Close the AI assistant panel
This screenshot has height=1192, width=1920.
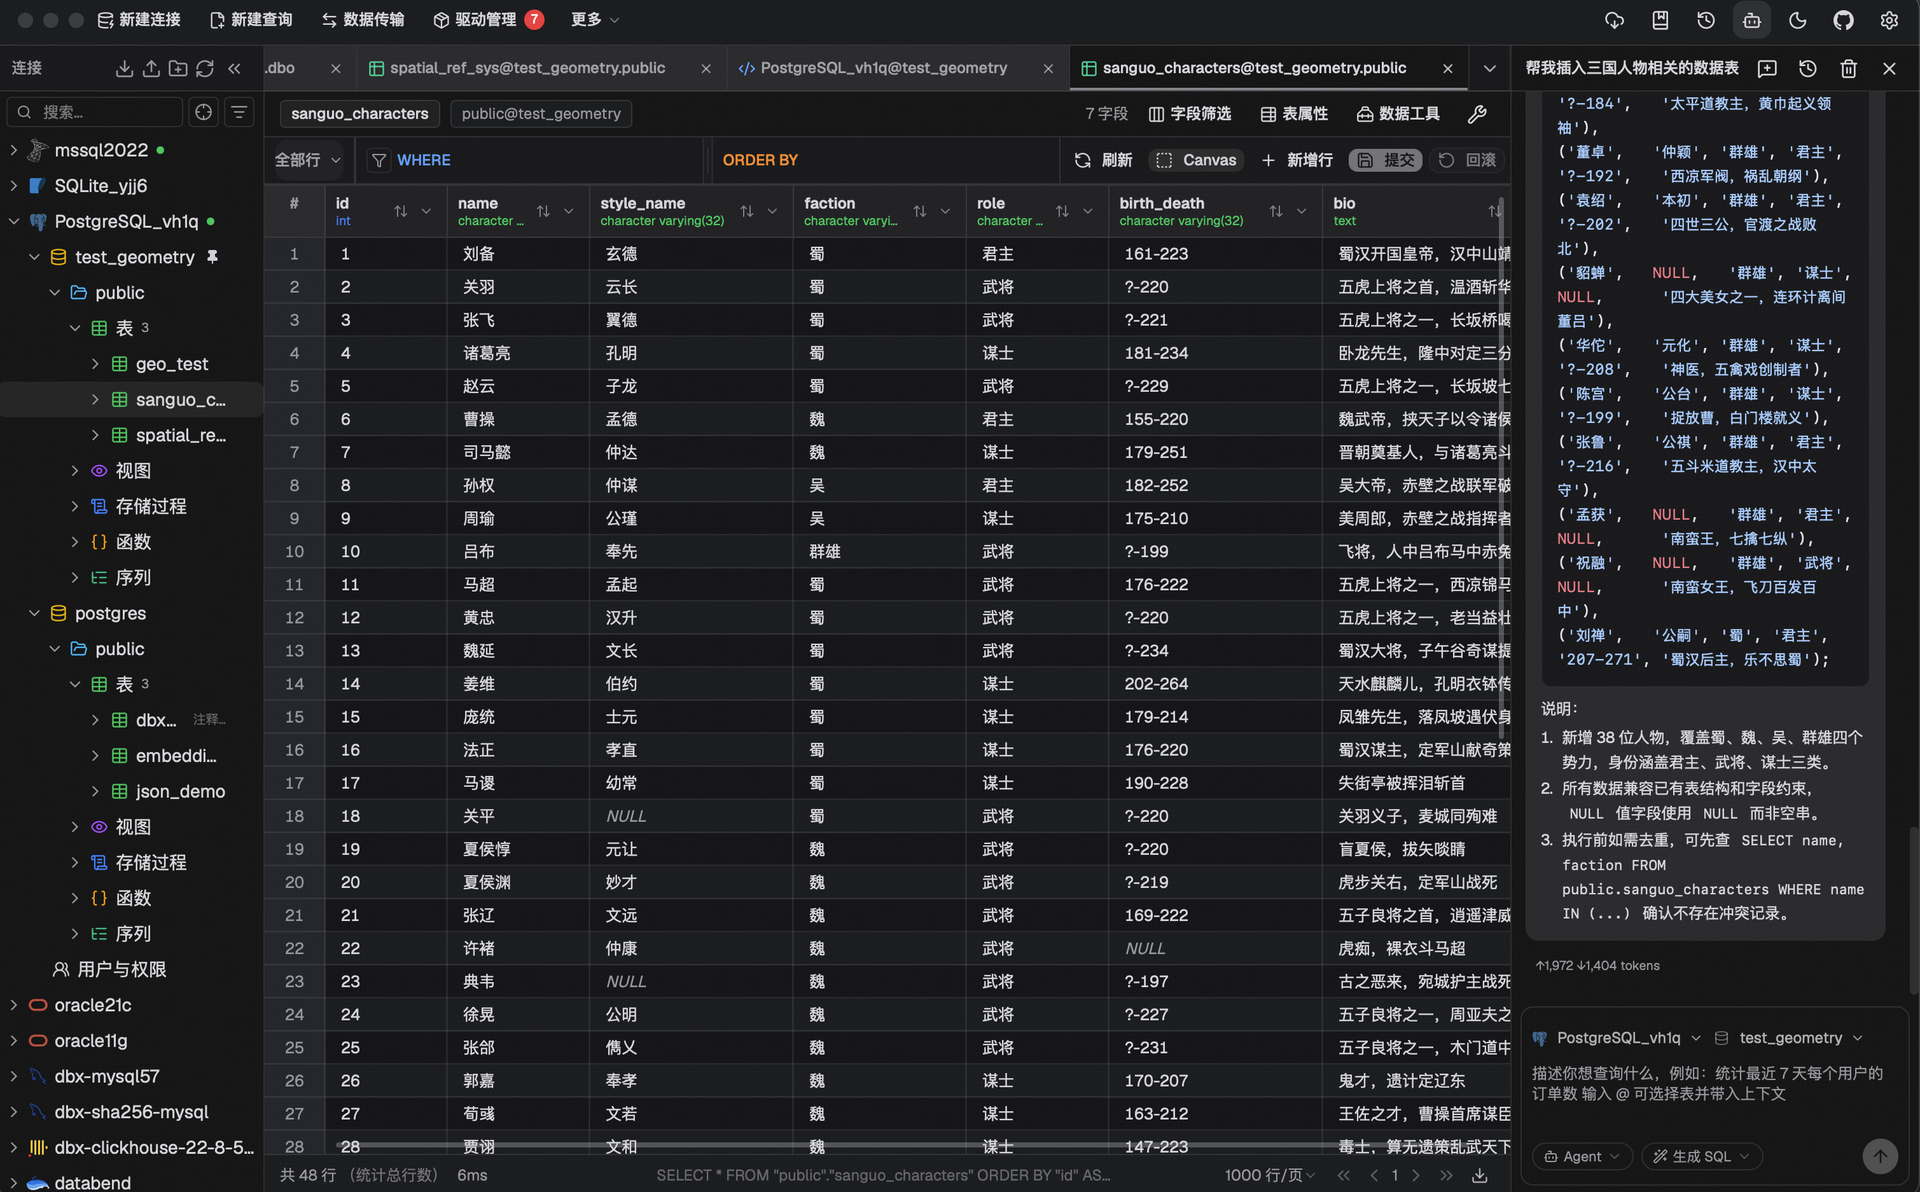tap(1889, 68)
